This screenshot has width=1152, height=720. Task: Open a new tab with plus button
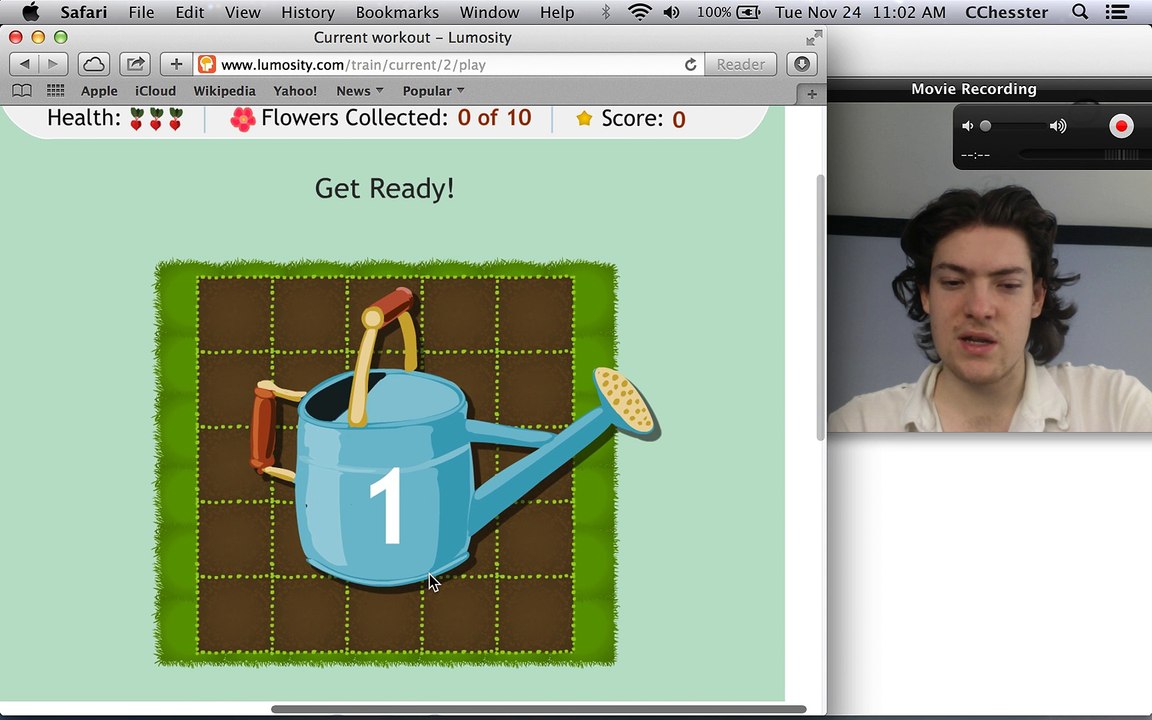[812, 93]
